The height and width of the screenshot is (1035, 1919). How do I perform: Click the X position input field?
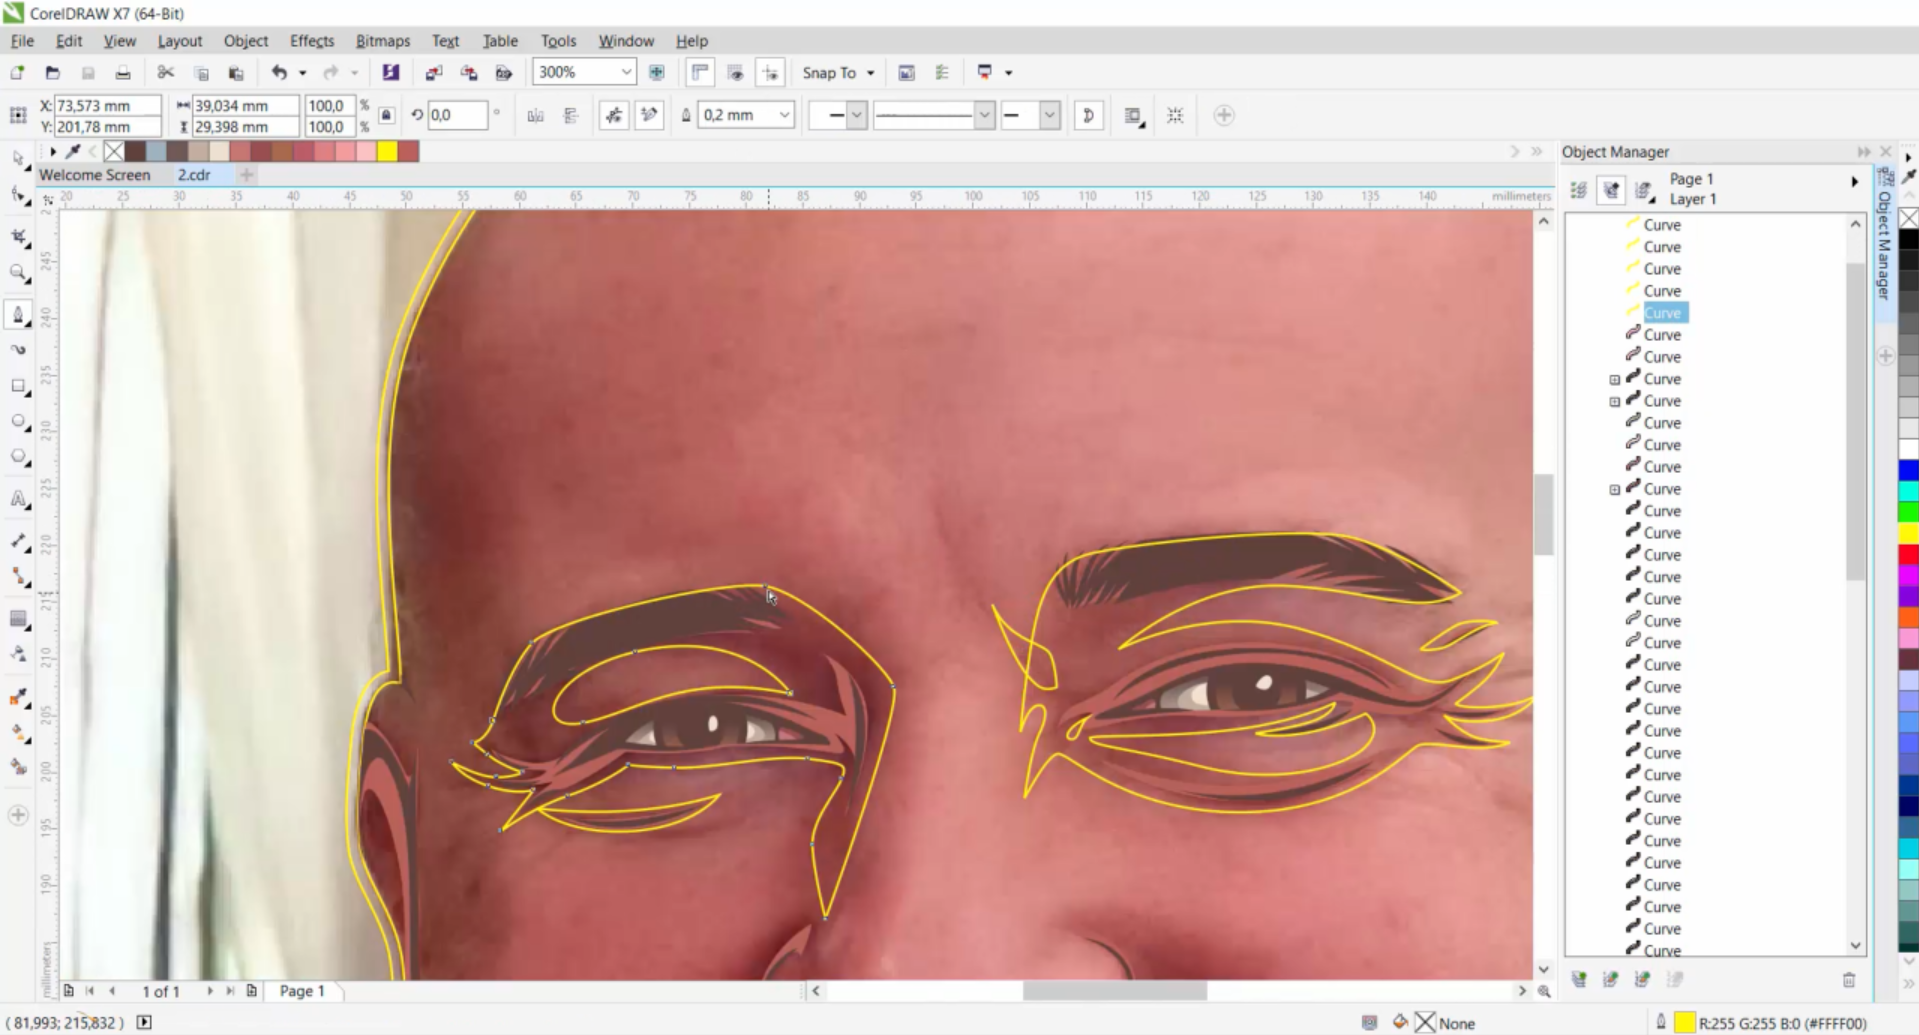tap(107, 105)
